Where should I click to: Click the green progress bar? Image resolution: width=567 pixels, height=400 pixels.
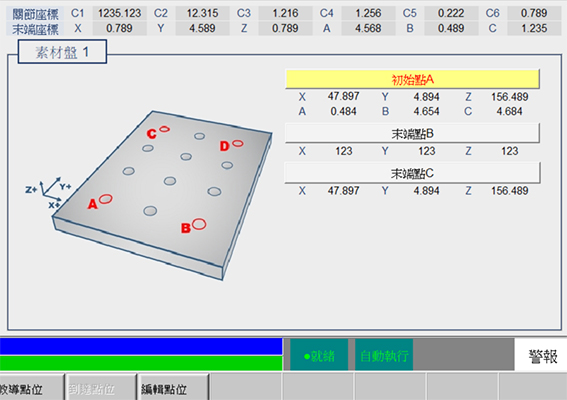click(141, 363)
